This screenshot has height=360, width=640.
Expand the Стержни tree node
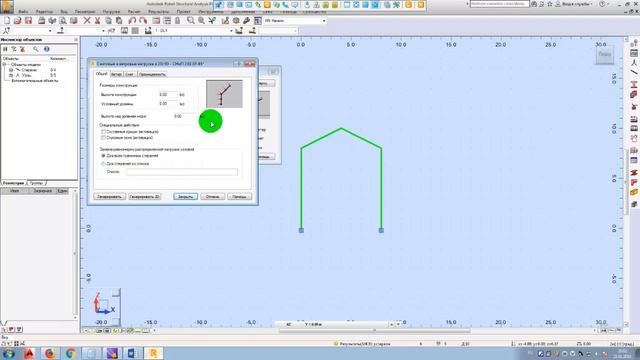point(11,70)
